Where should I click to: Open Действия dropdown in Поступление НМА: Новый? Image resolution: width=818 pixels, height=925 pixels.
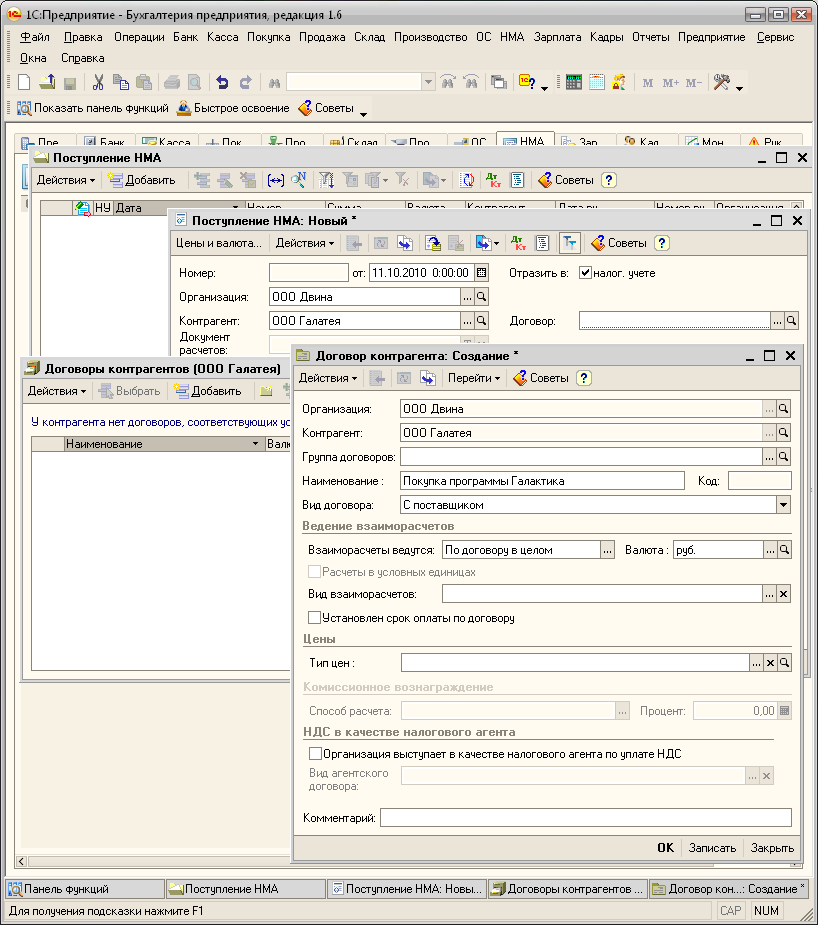(305, 243)
